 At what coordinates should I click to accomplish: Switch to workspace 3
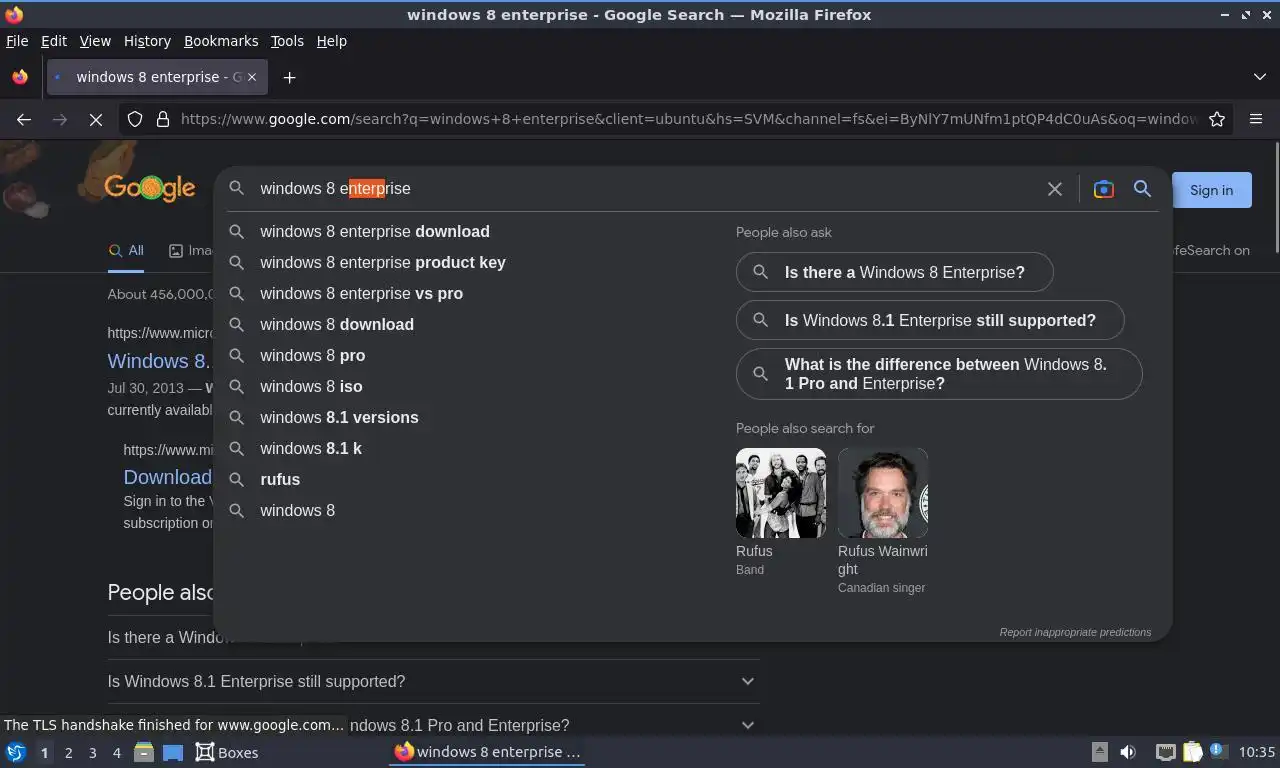93,753
